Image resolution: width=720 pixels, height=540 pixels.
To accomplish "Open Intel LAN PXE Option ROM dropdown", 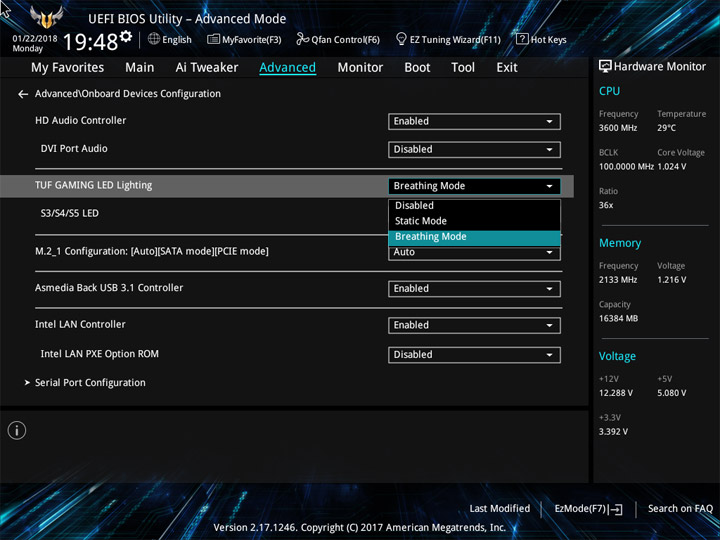I will 474,355.
